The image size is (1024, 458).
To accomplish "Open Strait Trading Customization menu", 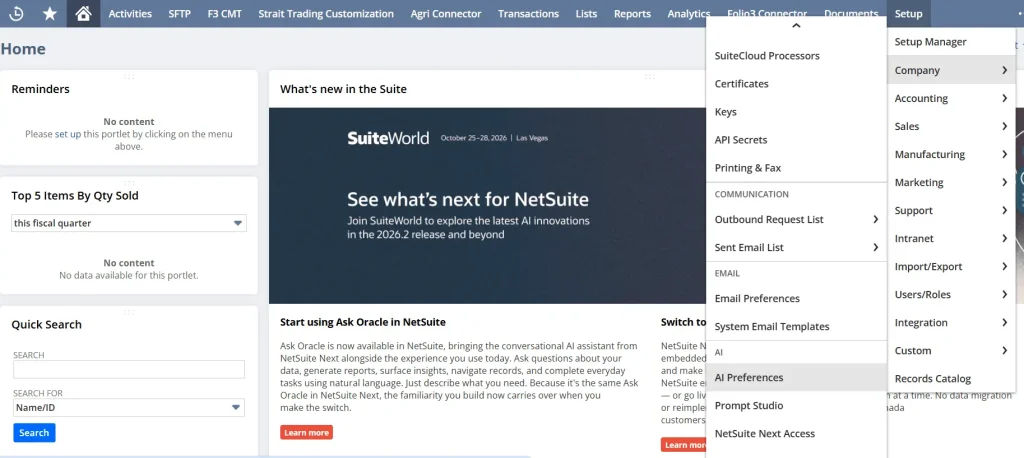I will 326,13.
